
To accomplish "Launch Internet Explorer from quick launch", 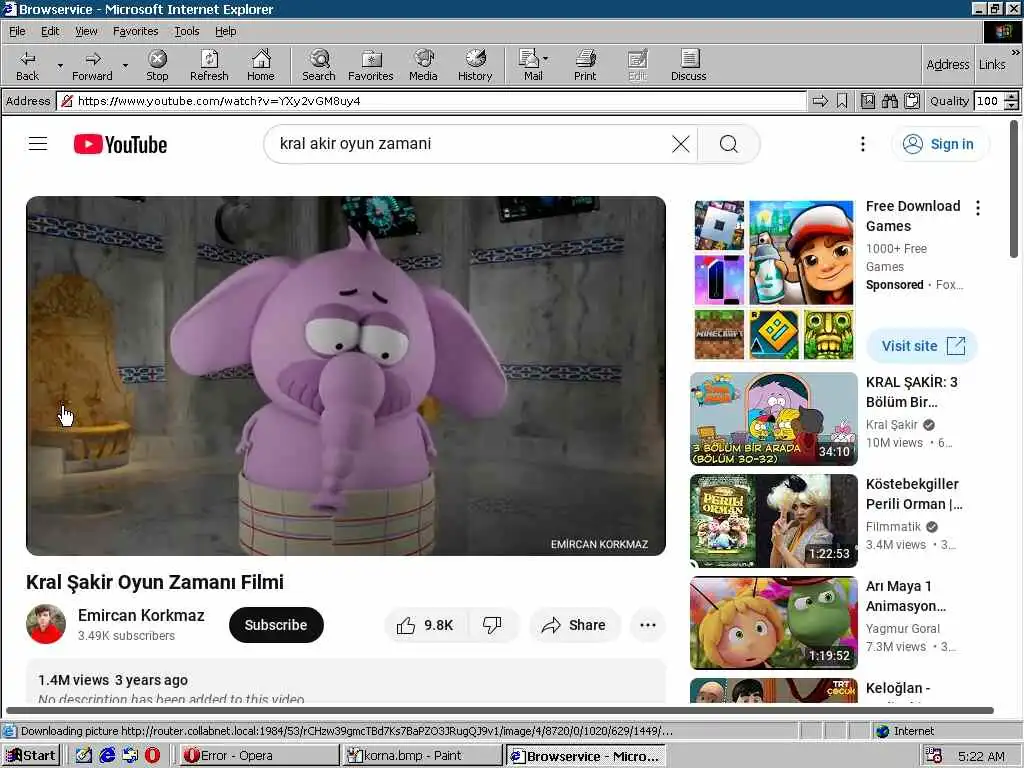I will [107, 756].
